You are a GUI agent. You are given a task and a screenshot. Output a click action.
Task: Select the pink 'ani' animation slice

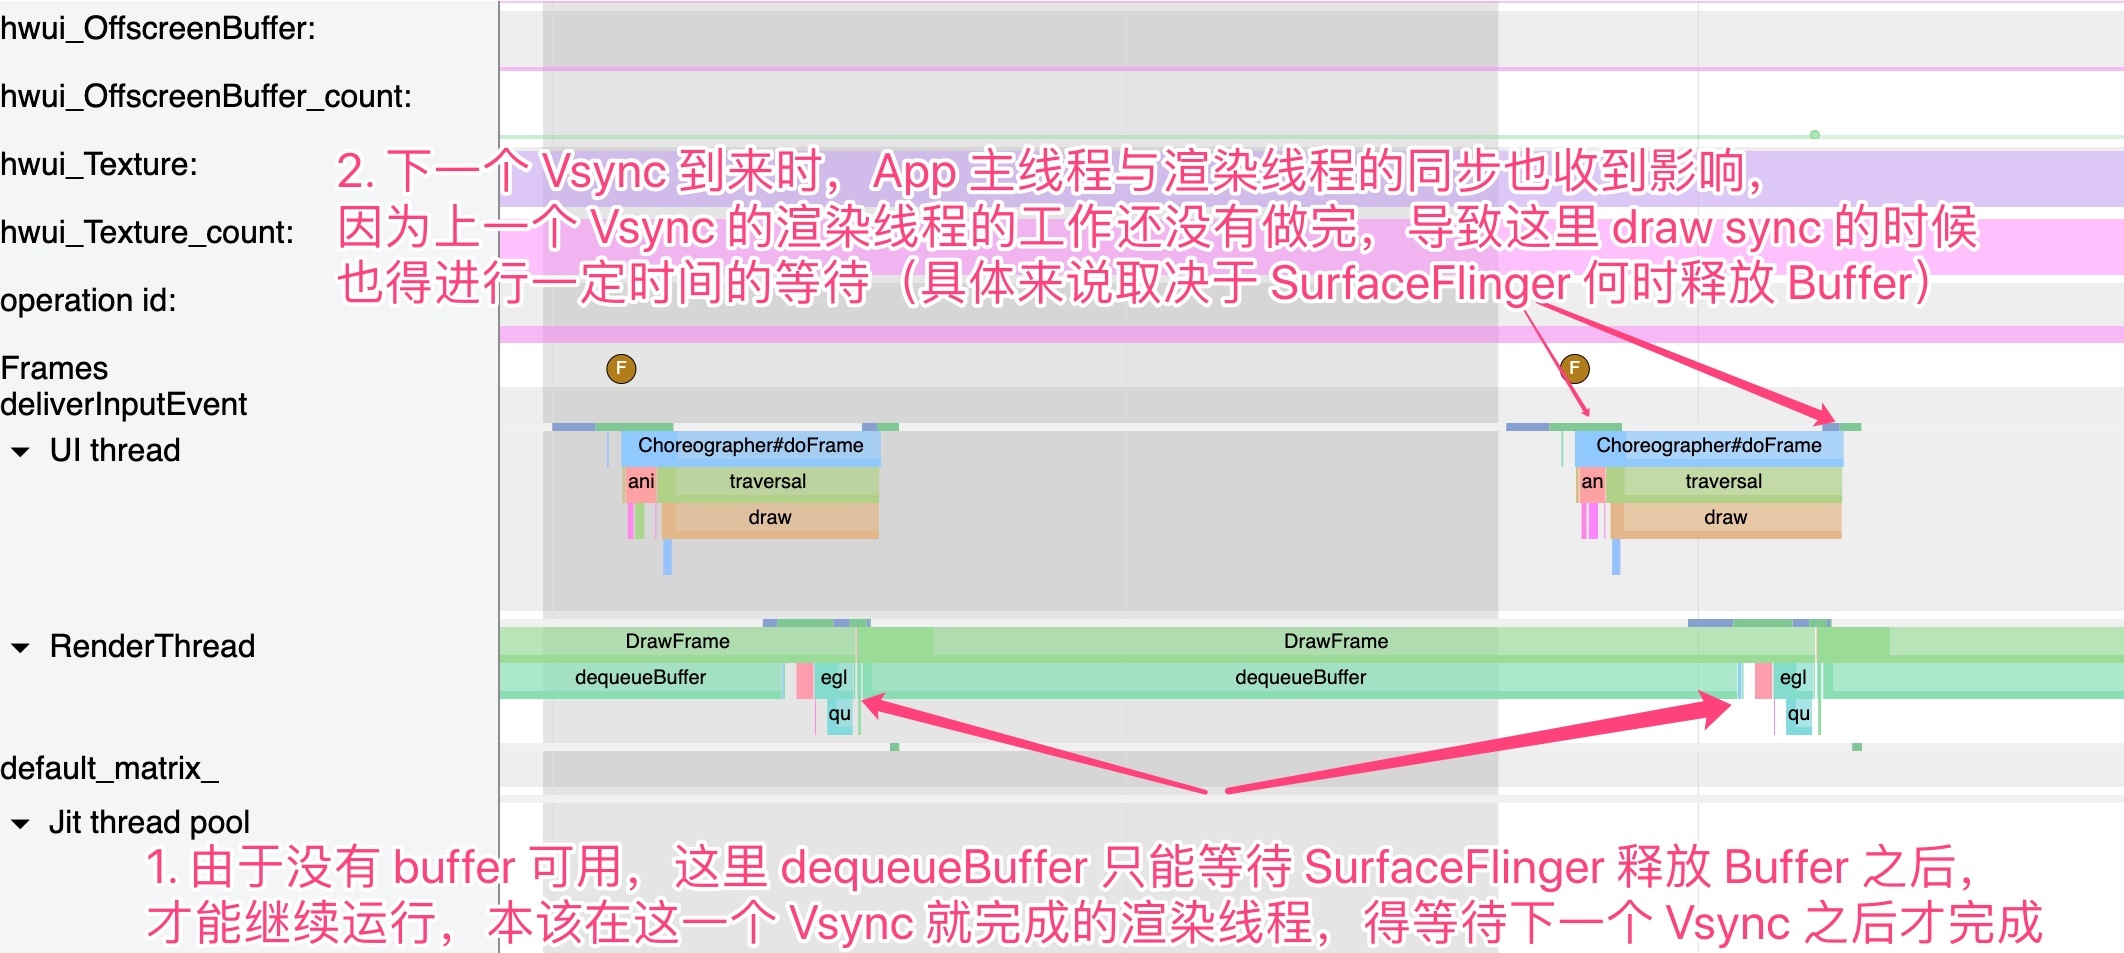click(x=640, y=482)
